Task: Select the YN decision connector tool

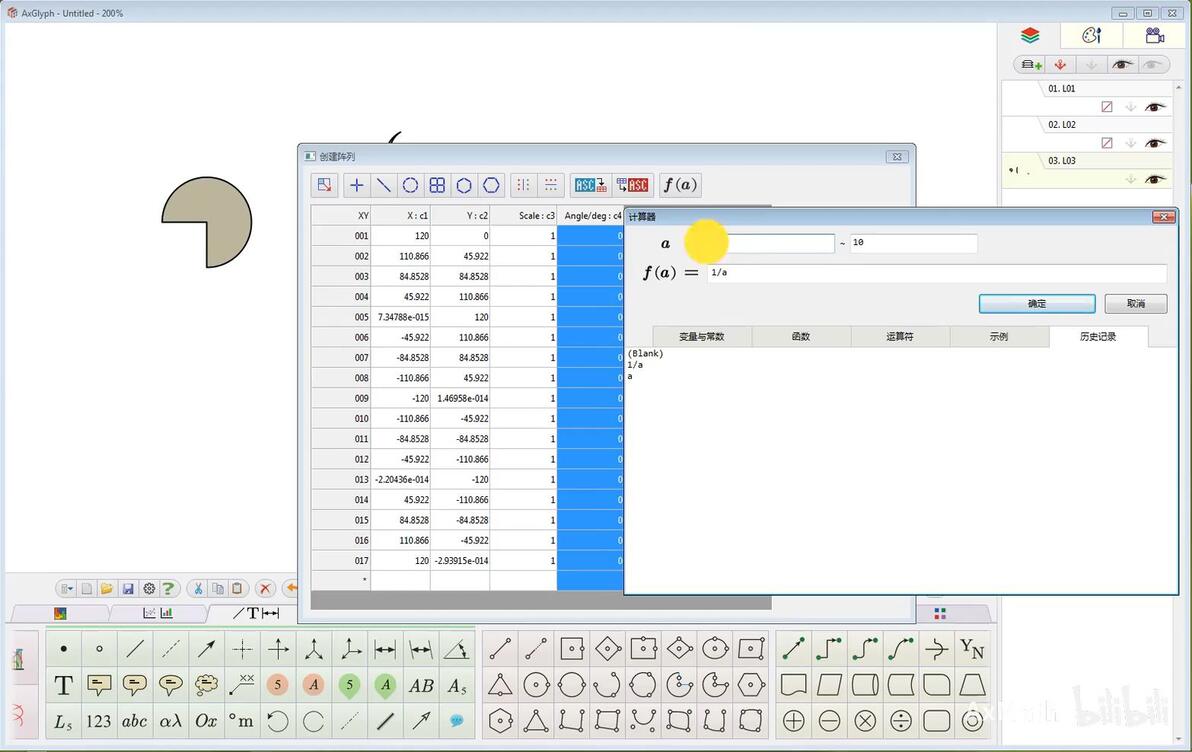Action: pos(972,649)
